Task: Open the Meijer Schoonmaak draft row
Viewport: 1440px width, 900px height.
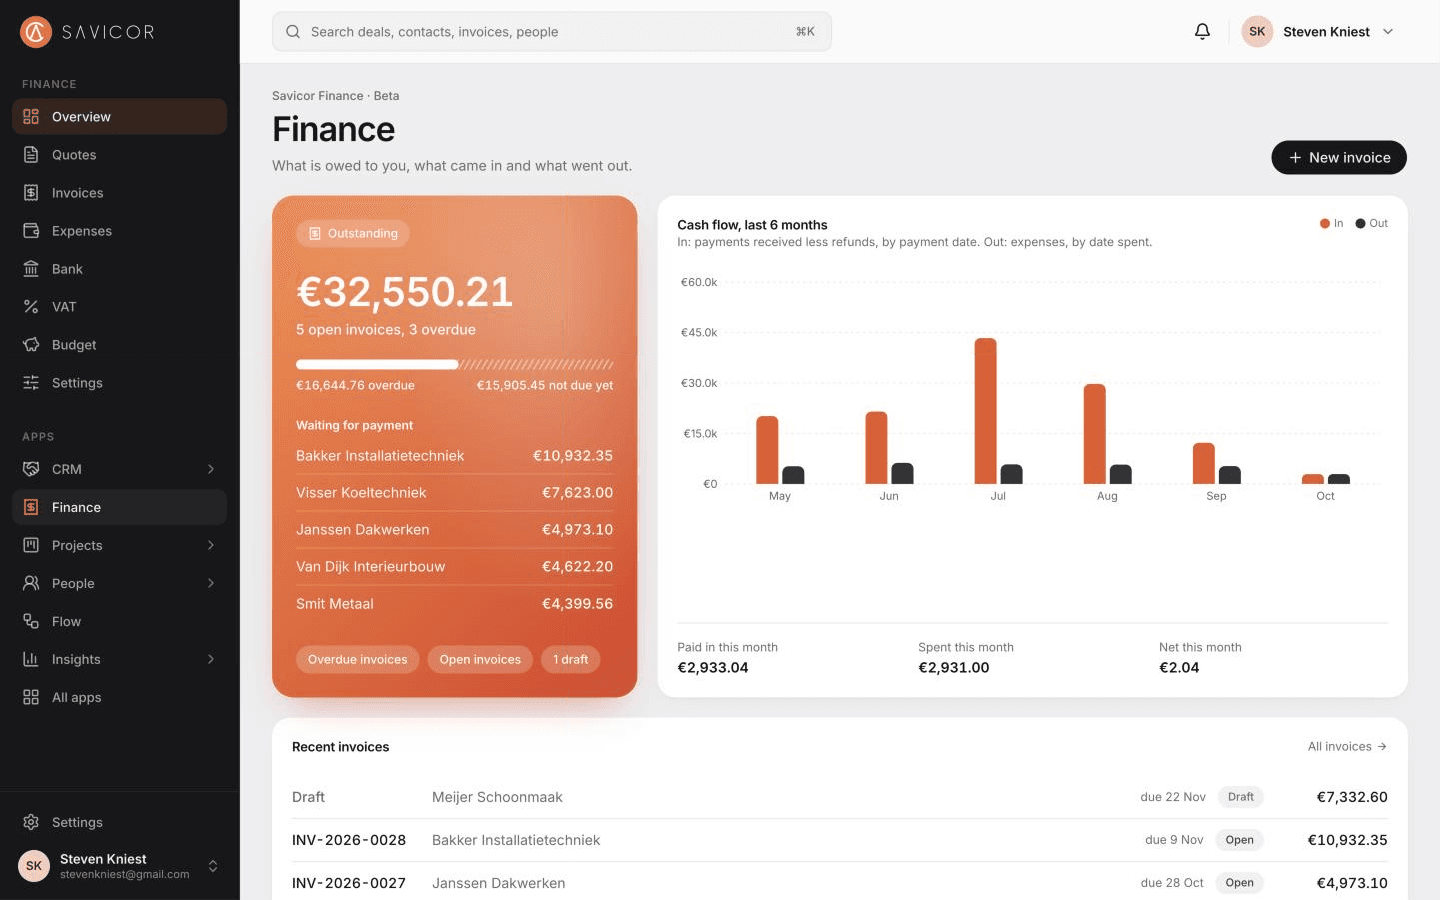Action: coord(840,797)
